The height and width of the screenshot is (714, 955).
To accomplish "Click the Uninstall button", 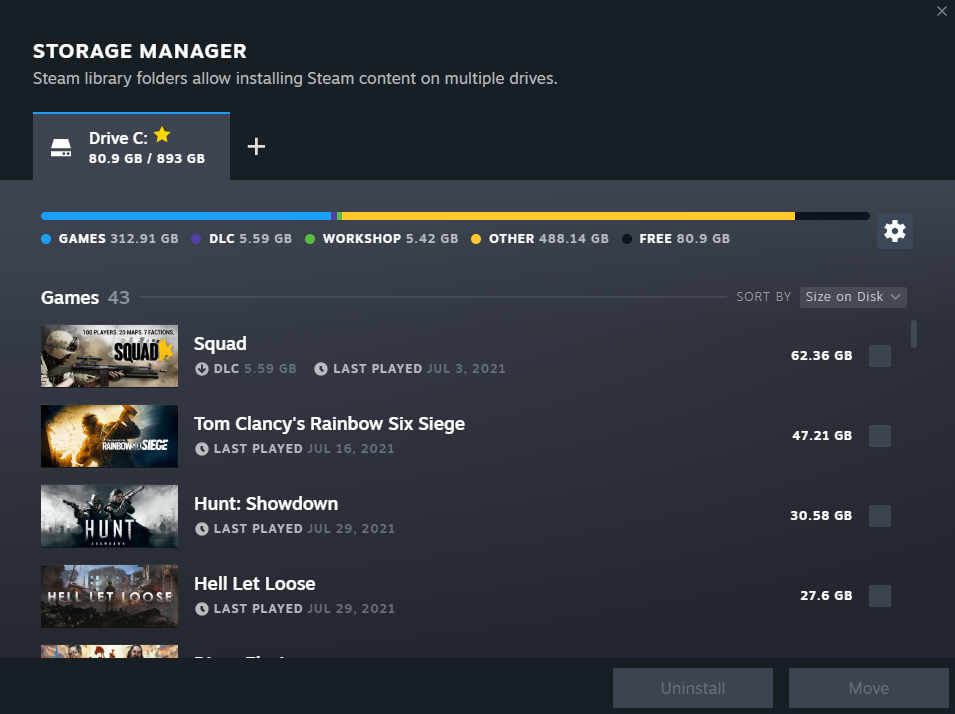I will point(692,688).
